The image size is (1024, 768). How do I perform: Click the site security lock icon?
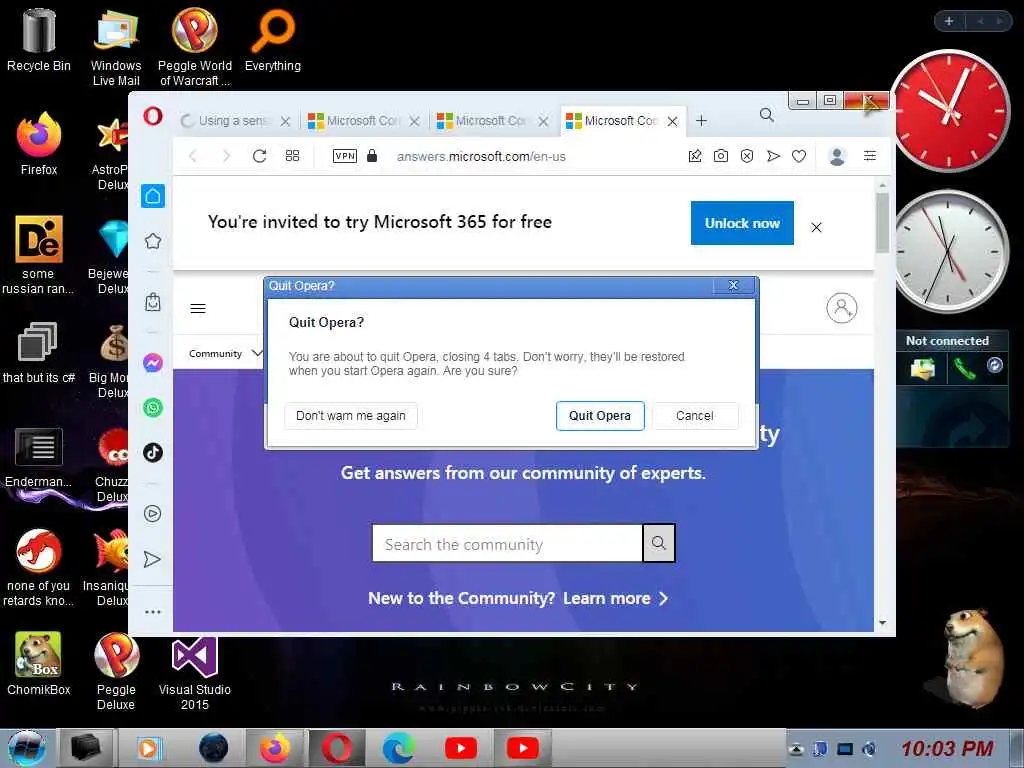[372, 155]
